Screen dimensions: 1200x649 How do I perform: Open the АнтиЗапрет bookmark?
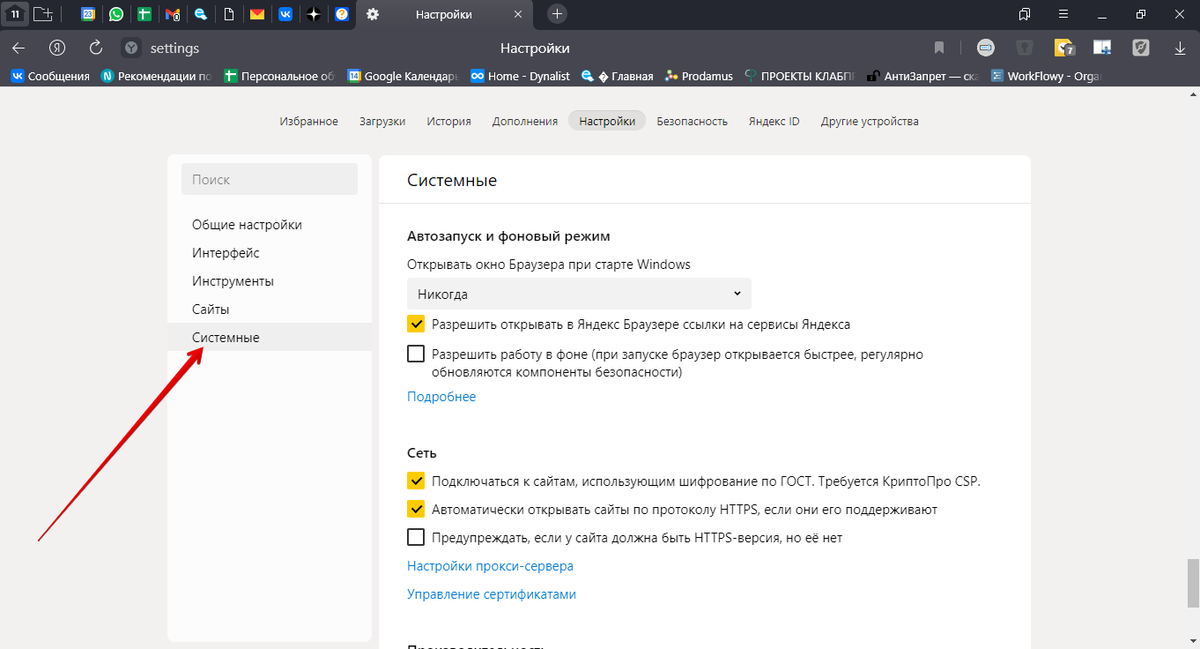[x=922, y=76]
